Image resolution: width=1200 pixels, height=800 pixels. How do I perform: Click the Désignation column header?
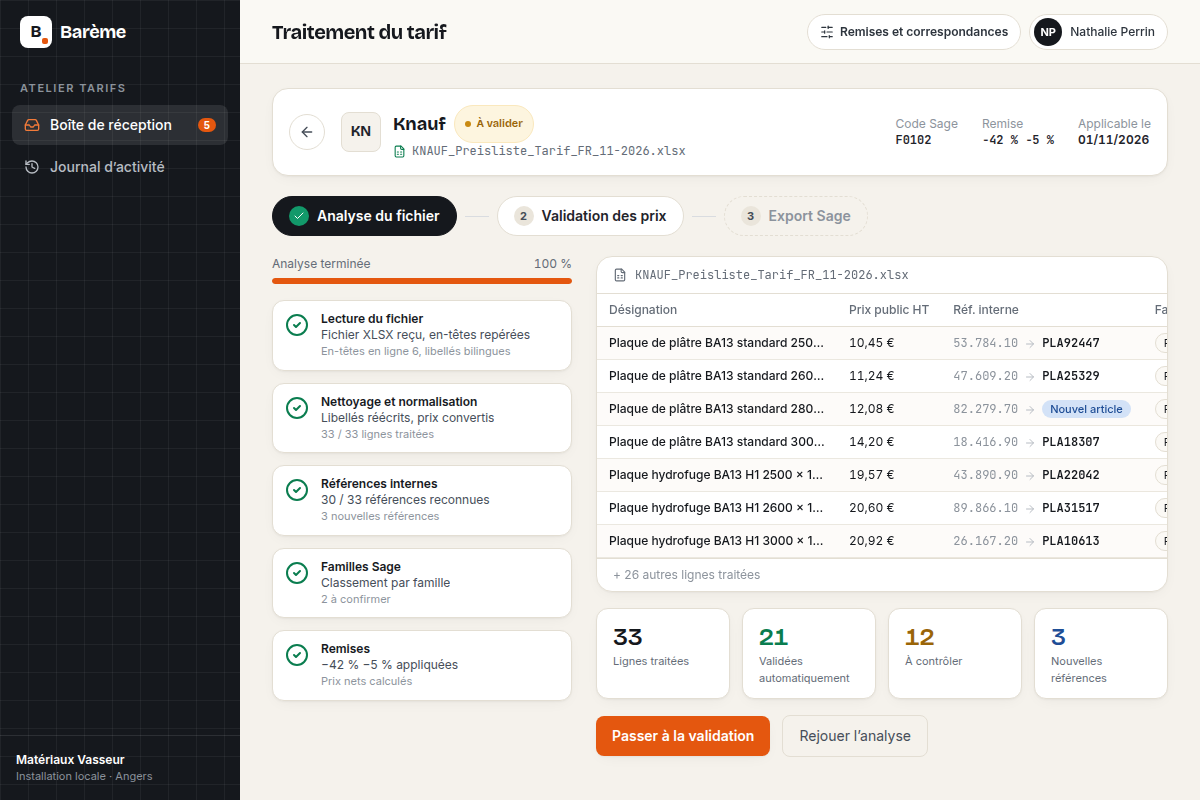pyautogui.click(x=643, y=310)
